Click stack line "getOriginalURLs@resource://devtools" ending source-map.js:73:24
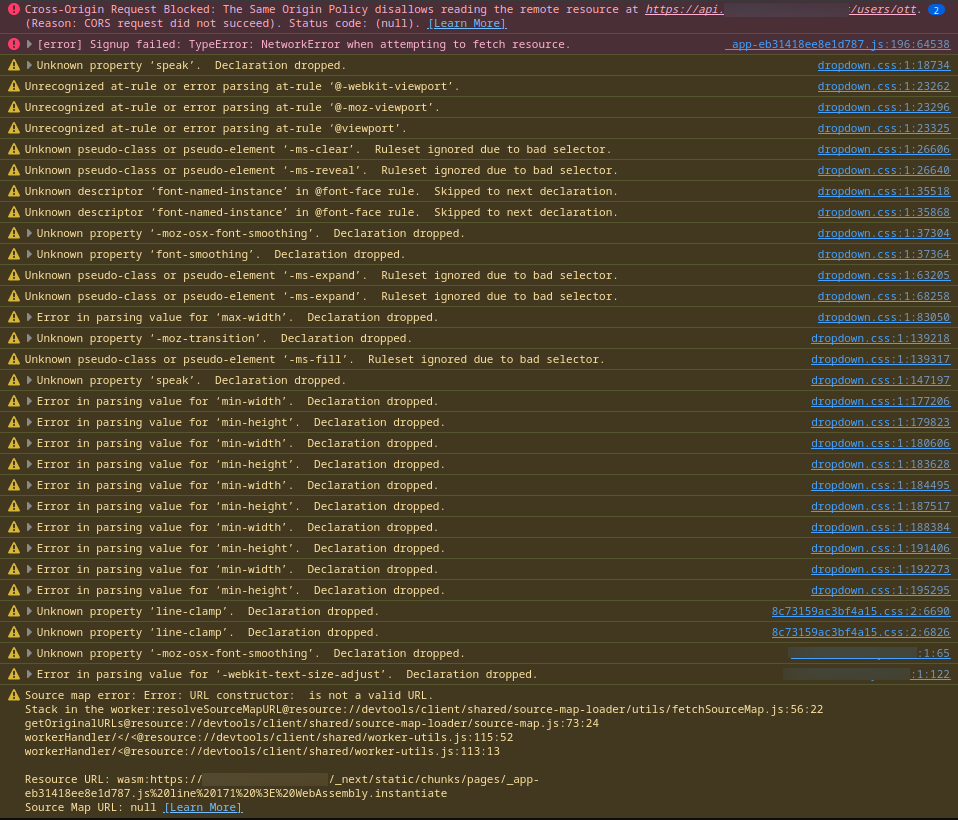Image resolution: width=958 pixels, height=820 pixels. [x=312, y=723]
